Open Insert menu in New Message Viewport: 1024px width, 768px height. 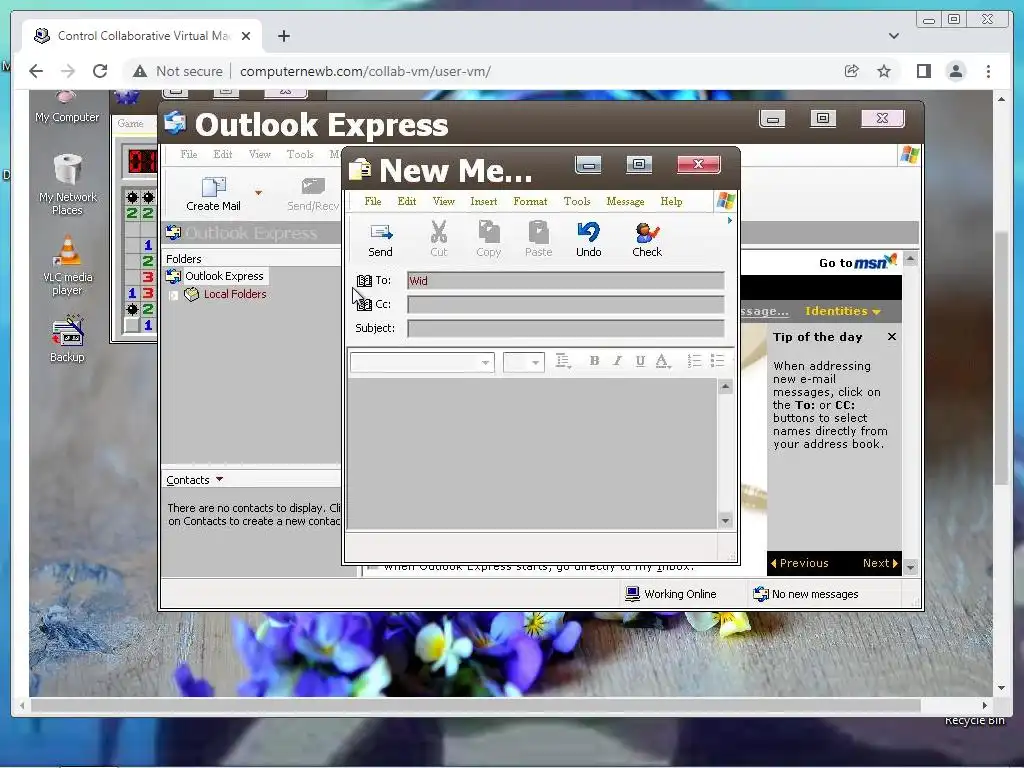click(483, 201)
